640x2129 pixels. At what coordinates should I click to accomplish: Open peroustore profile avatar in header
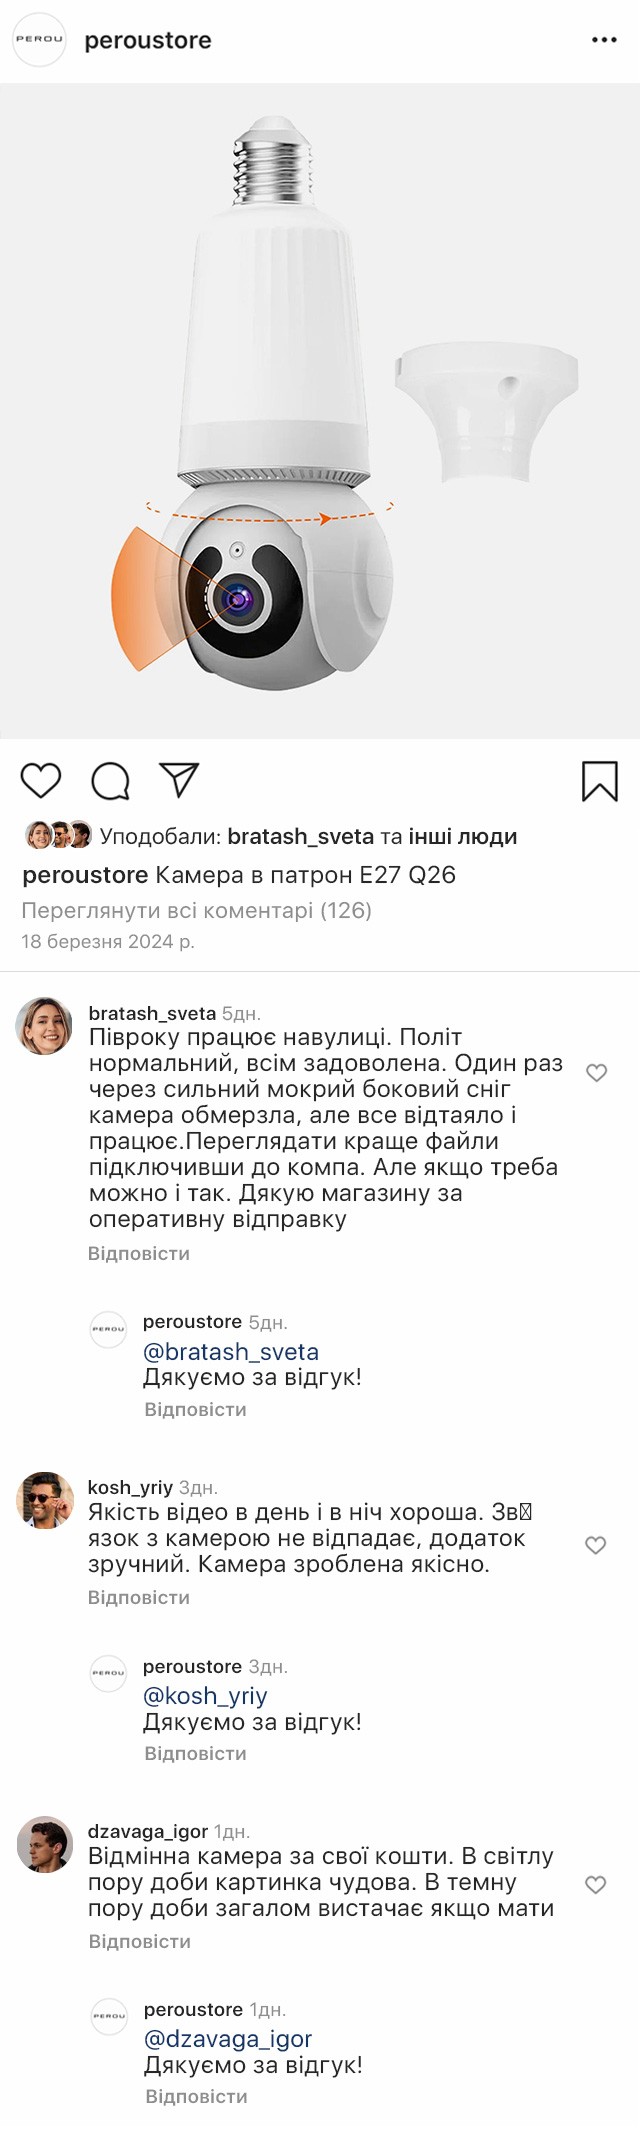point(39,40)
